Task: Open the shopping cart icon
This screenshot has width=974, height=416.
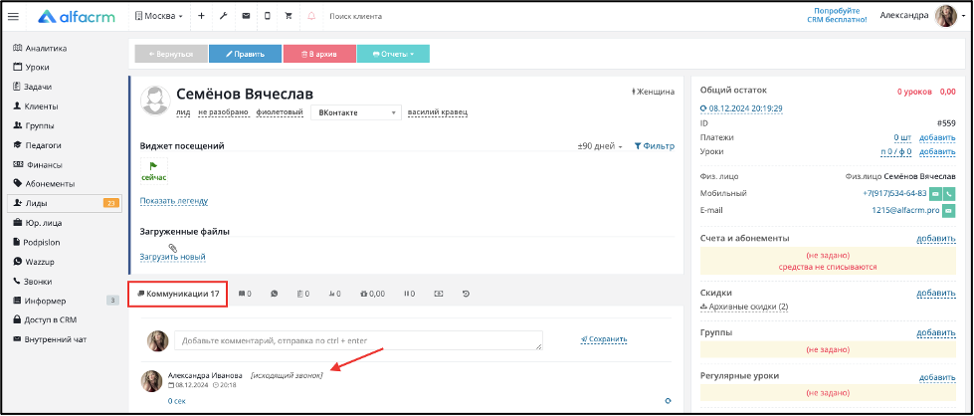Action: click(289, 17)
